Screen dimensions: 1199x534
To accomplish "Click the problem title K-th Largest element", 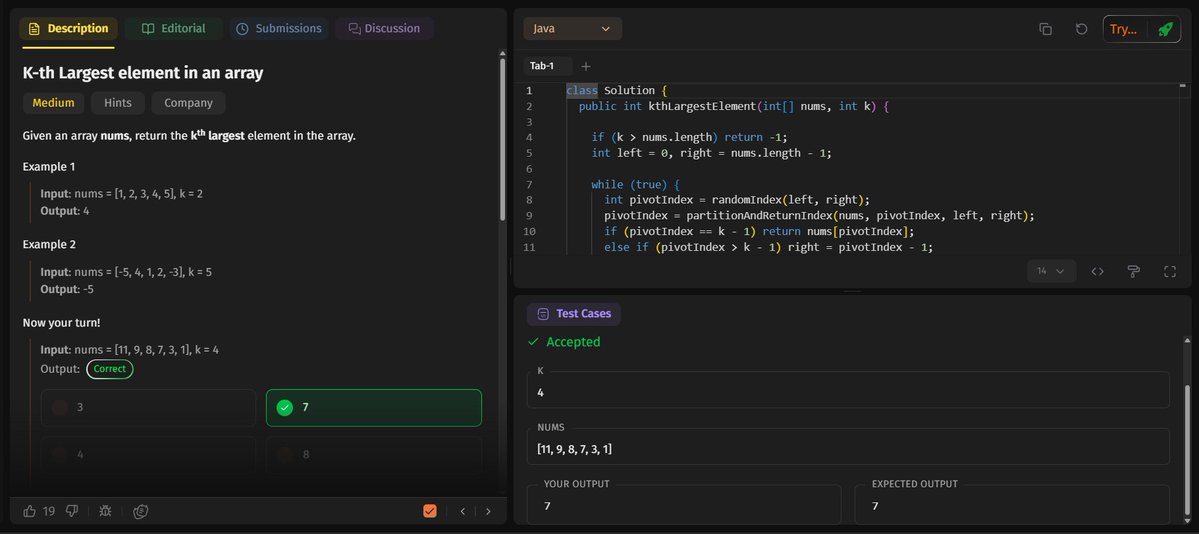I will point(143,73).
